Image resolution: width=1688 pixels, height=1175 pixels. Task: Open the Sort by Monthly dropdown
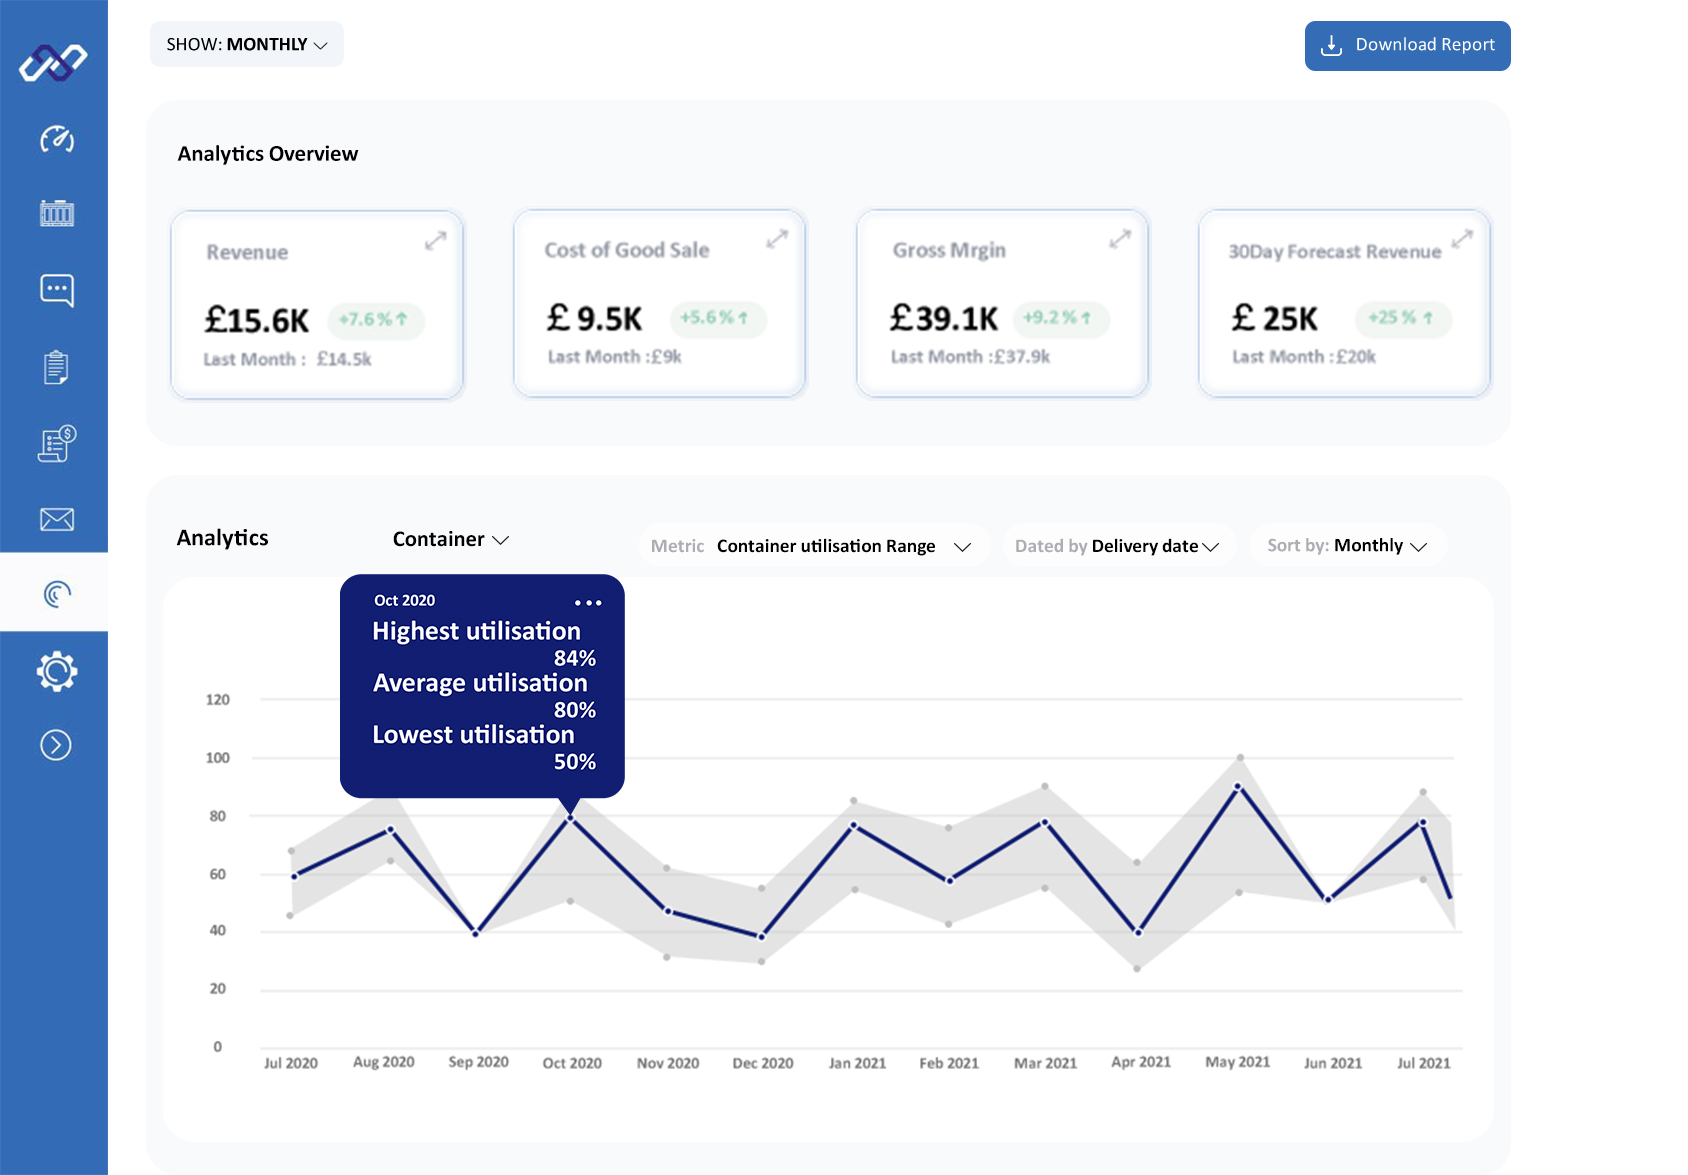click(1347, 546)
